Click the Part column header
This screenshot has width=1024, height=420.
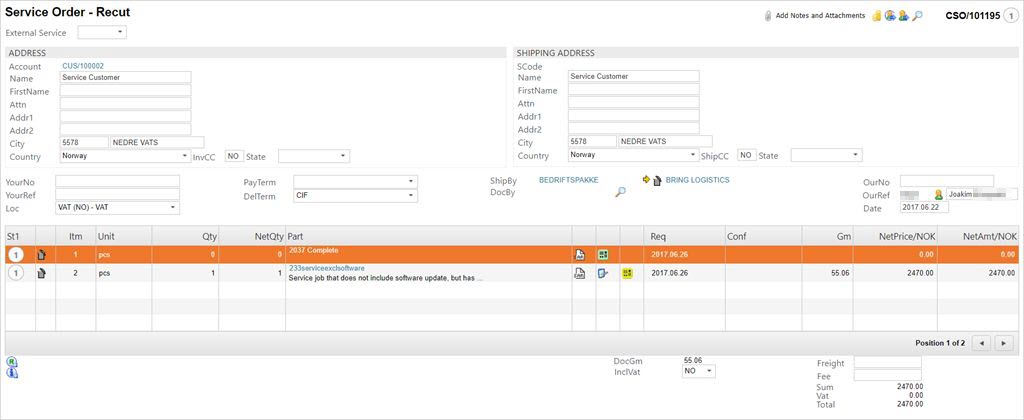(428, 235)
